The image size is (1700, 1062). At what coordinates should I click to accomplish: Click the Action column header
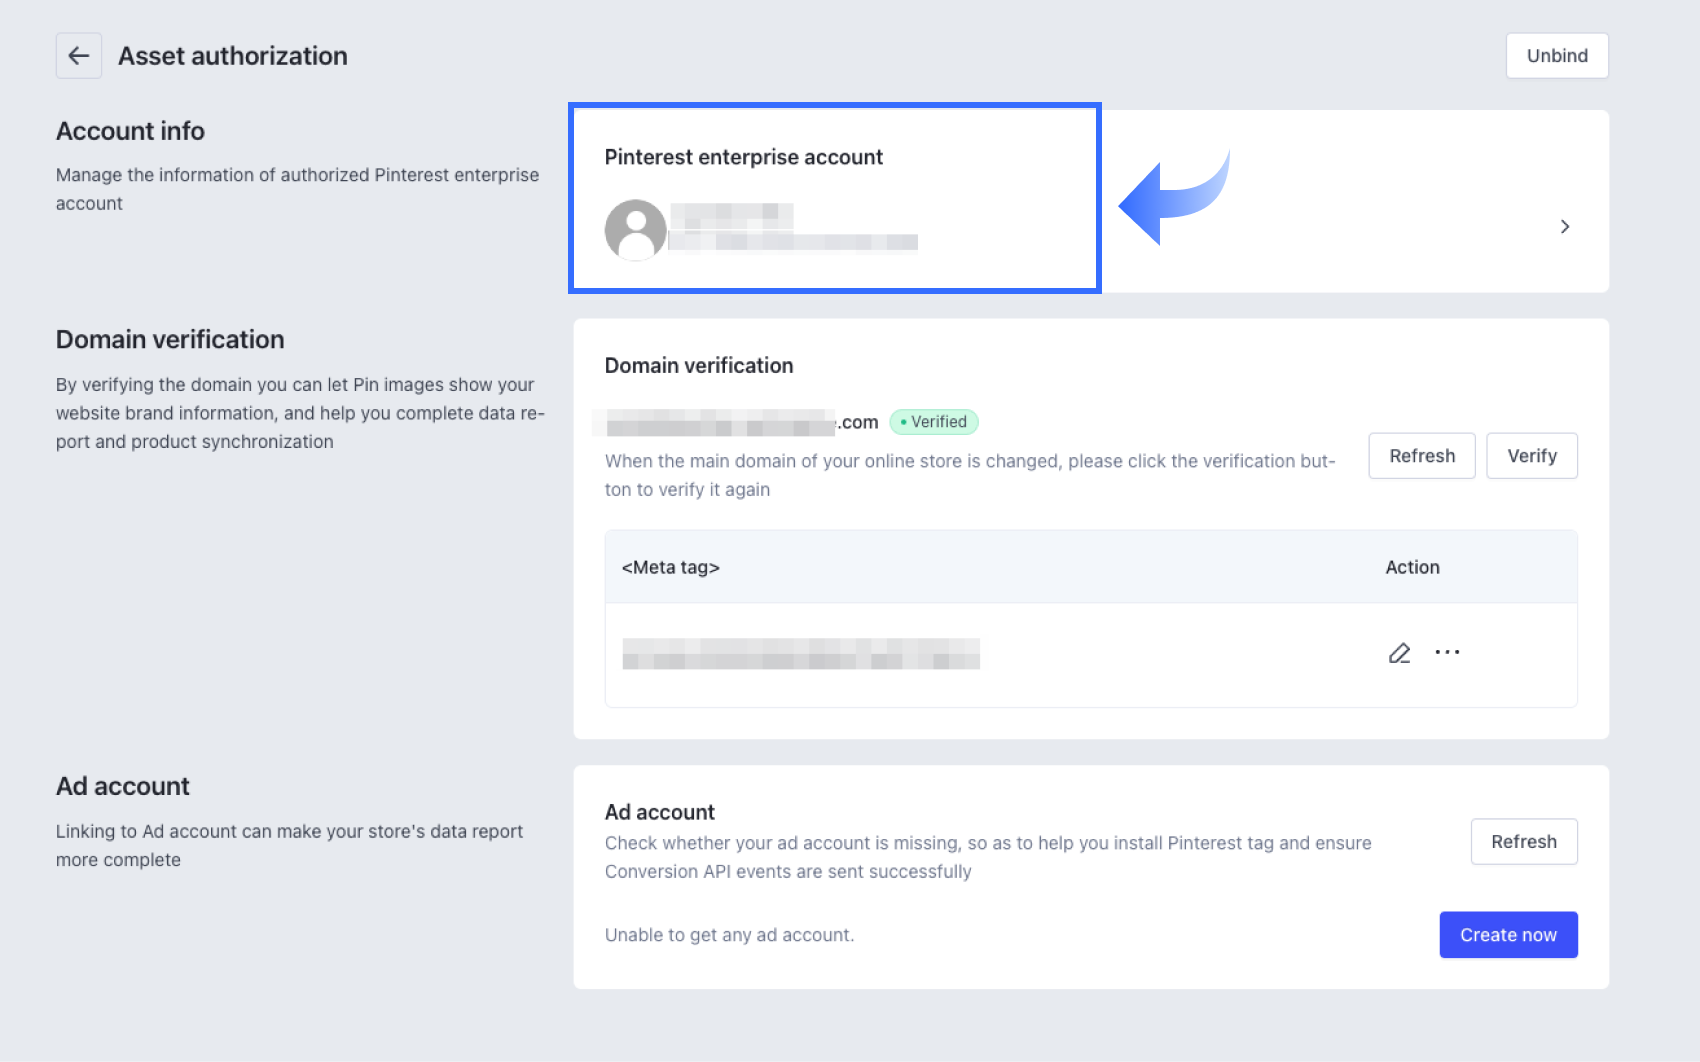tap(1412, 567)
